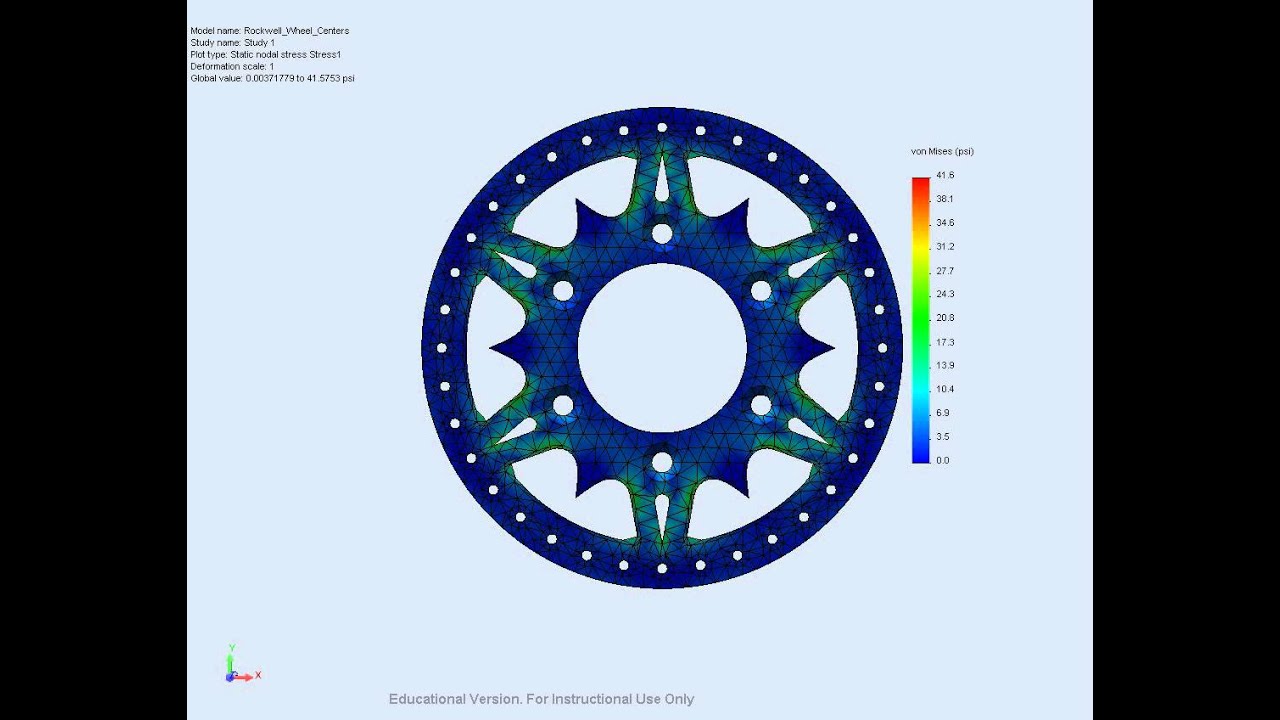Click legend value 34.6
The width and height of the screenshot is (1280, 720).
pyautogui.click(x=945, y=223)
